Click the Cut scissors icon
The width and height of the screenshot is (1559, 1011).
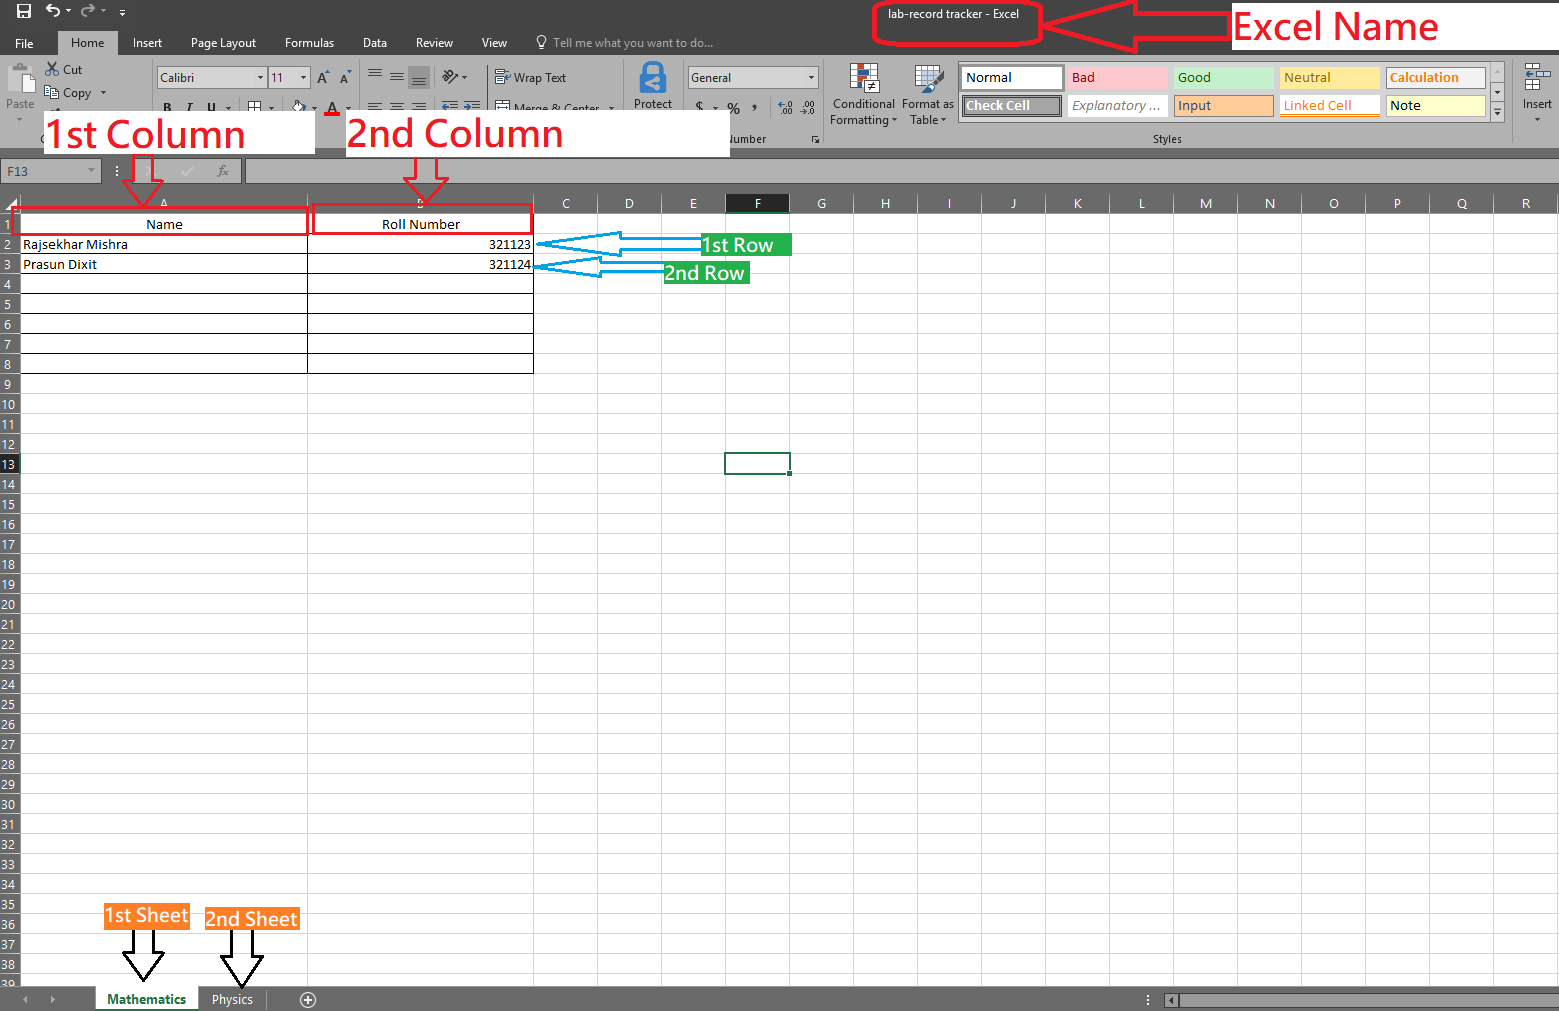click(x=52, y=69)
